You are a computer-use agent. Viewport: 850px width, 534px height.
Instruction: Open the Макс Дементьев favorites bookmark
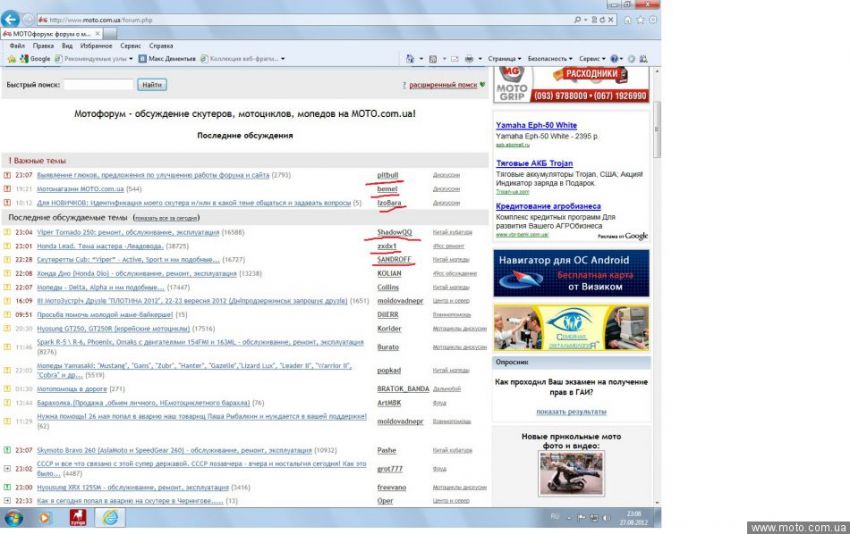[166, 59]
